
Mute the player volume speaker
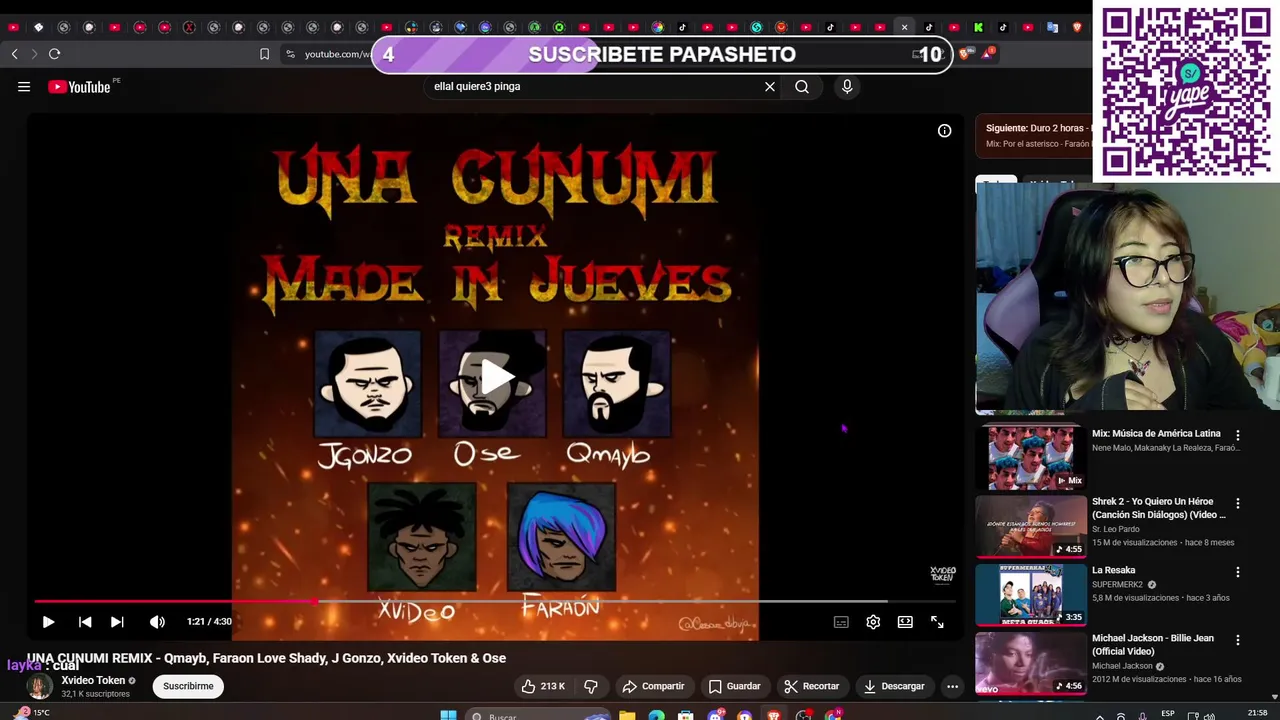pos(157,622)
